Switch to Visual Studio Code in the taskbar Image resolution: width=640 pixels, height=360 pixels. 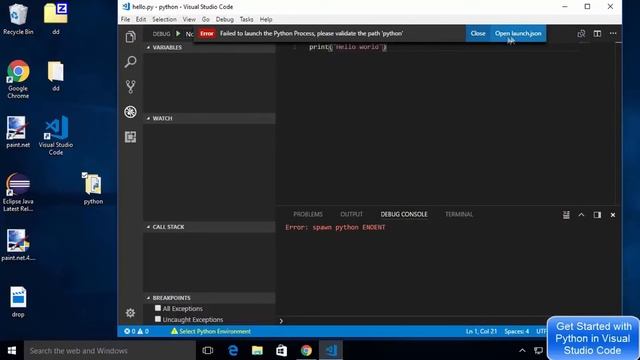tap(331, 350)
